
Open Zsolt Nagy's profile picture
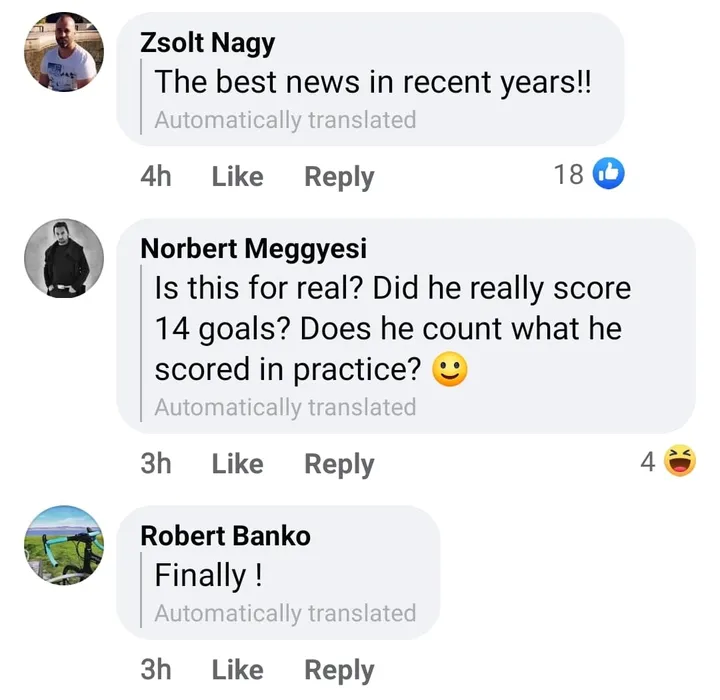coord(63,53)
